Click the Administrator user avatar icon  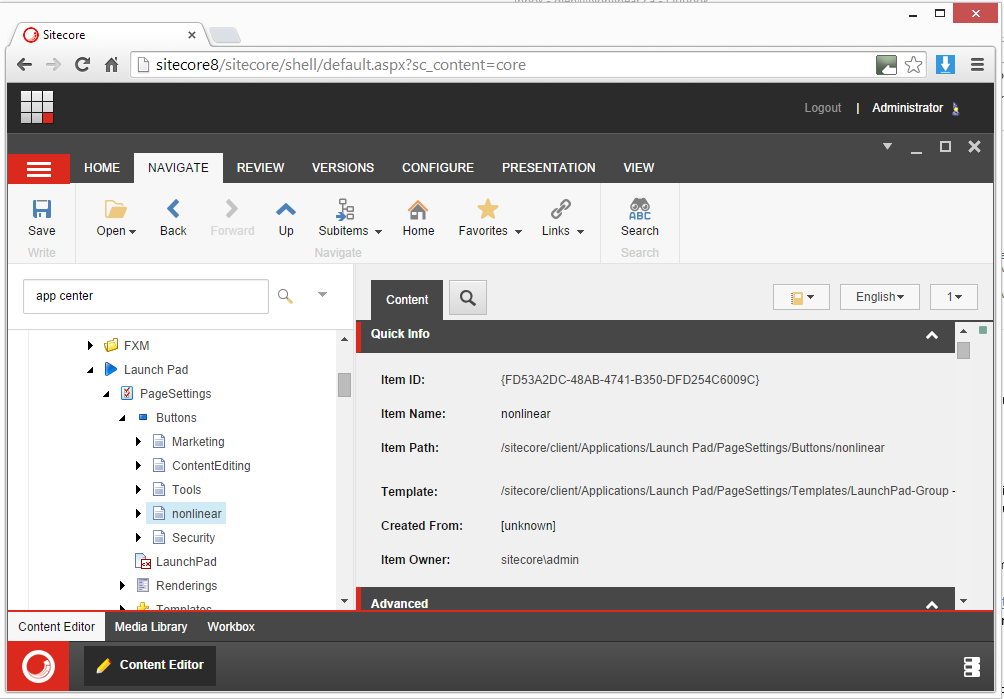point(955,108)
